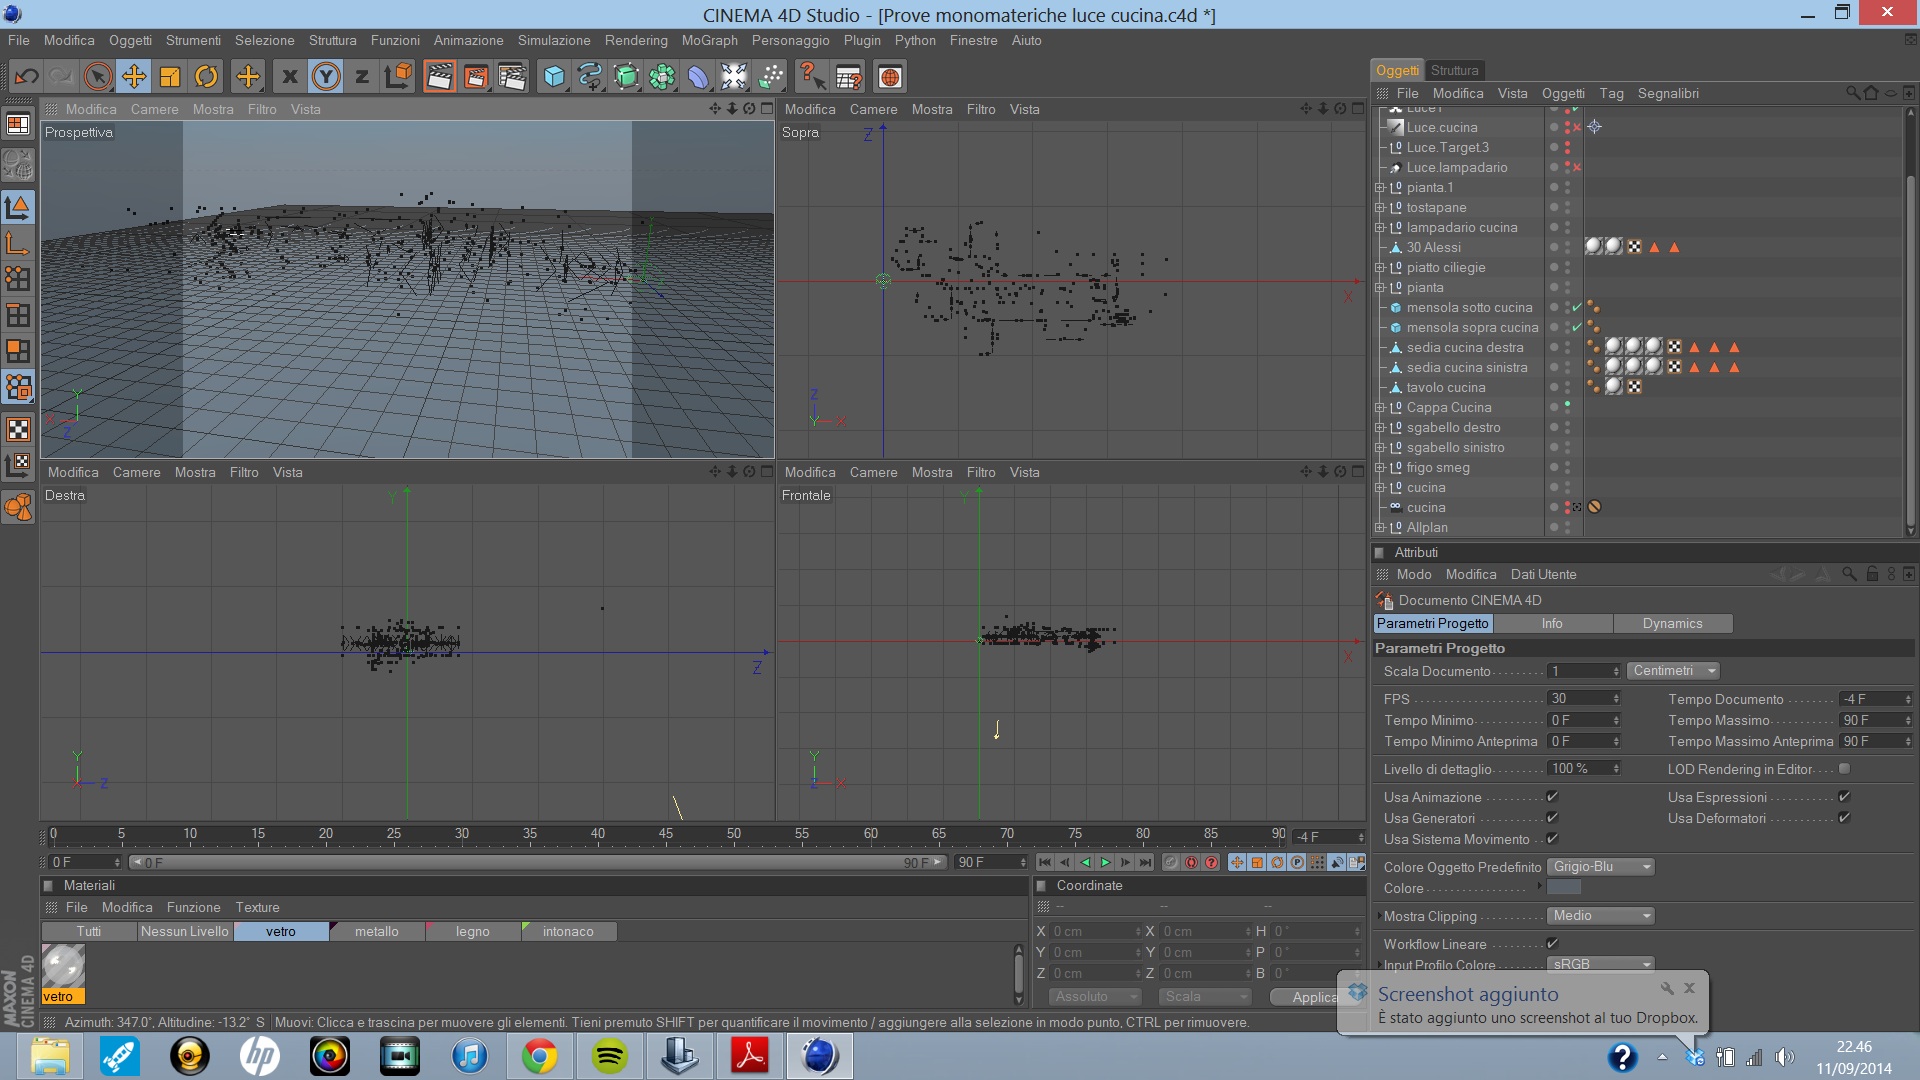The height and width of the screenshot is (1080, 1920).
Task: Add a Cube primitive object
Action: pyautogui.click(x=554, y=77)
